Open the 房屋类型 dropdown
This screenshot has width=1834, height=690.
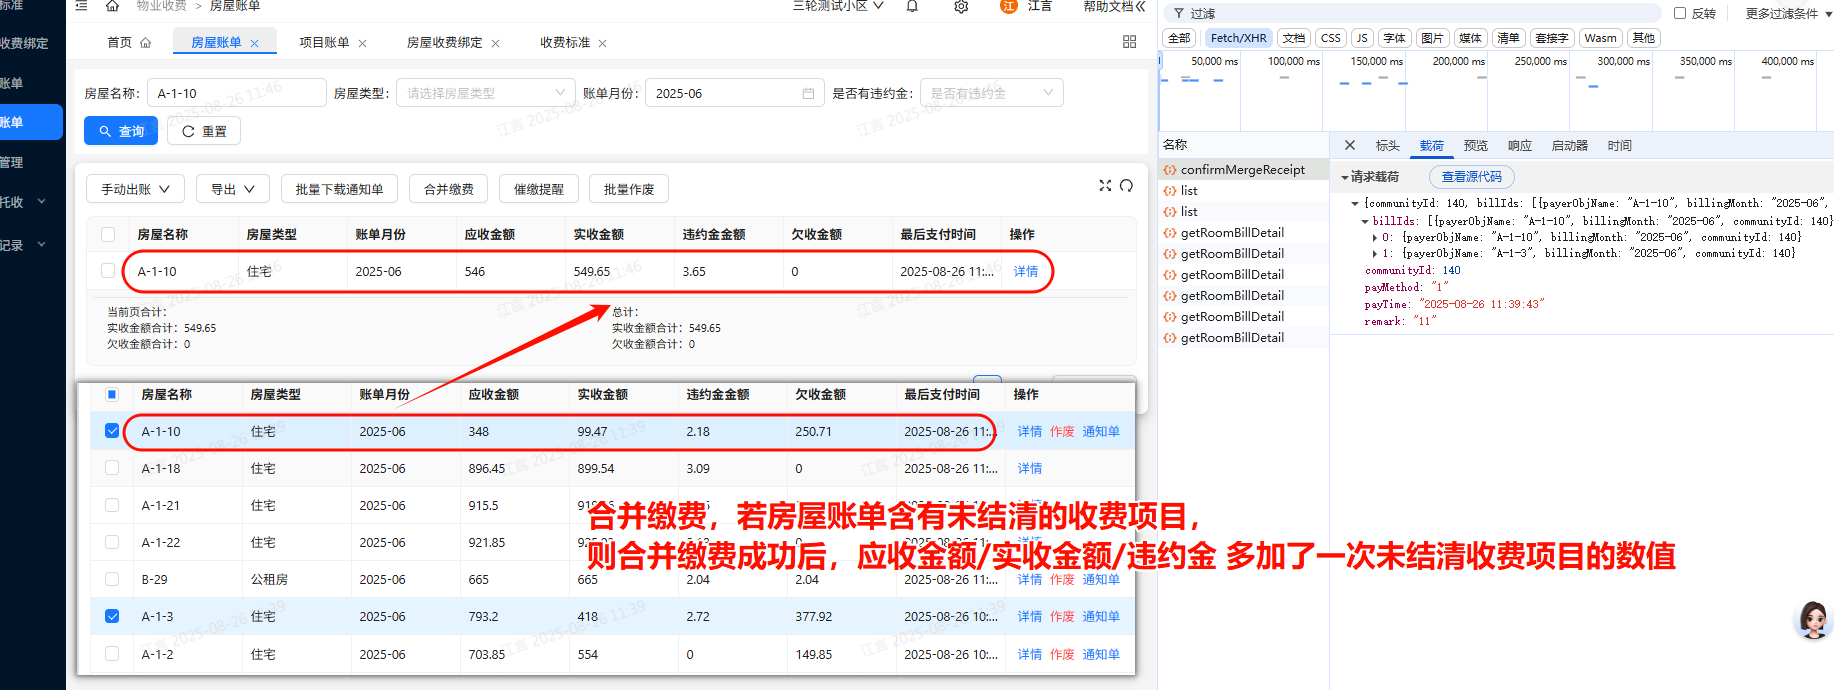click(x=483, y=93)
